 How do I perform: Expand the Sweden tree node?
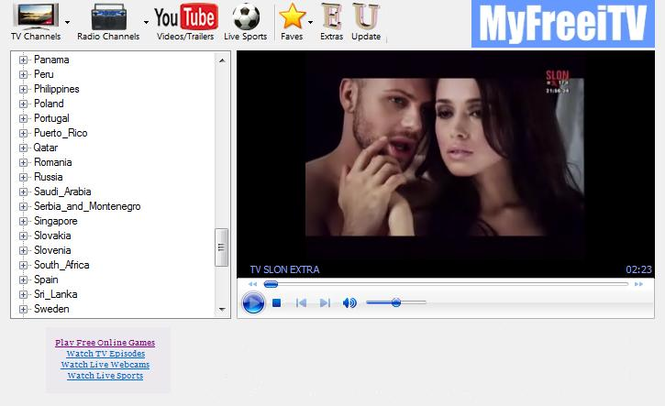pyautogui.click(x=23, y=309)
